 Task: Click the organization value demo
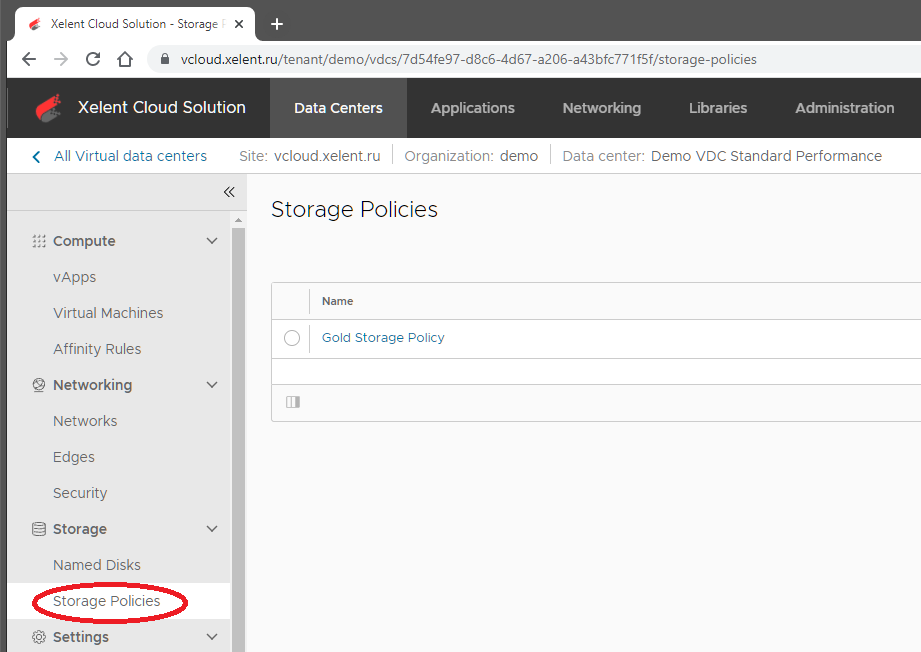coord(519,156)
